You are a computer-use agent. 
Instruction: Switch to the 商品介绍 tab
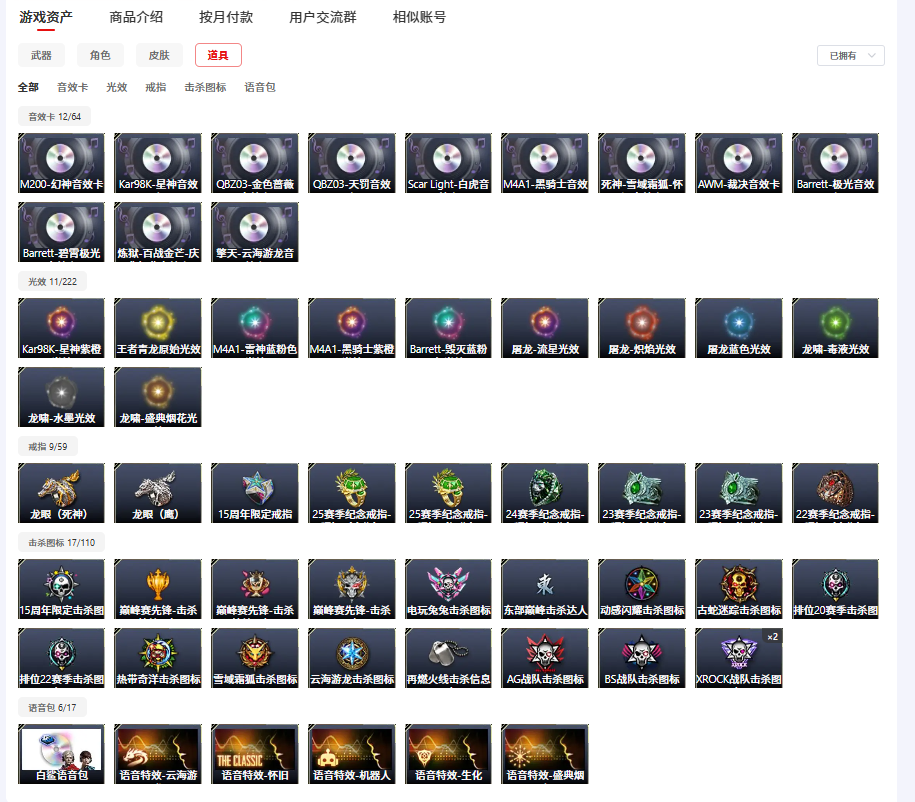tap(136, 18)
